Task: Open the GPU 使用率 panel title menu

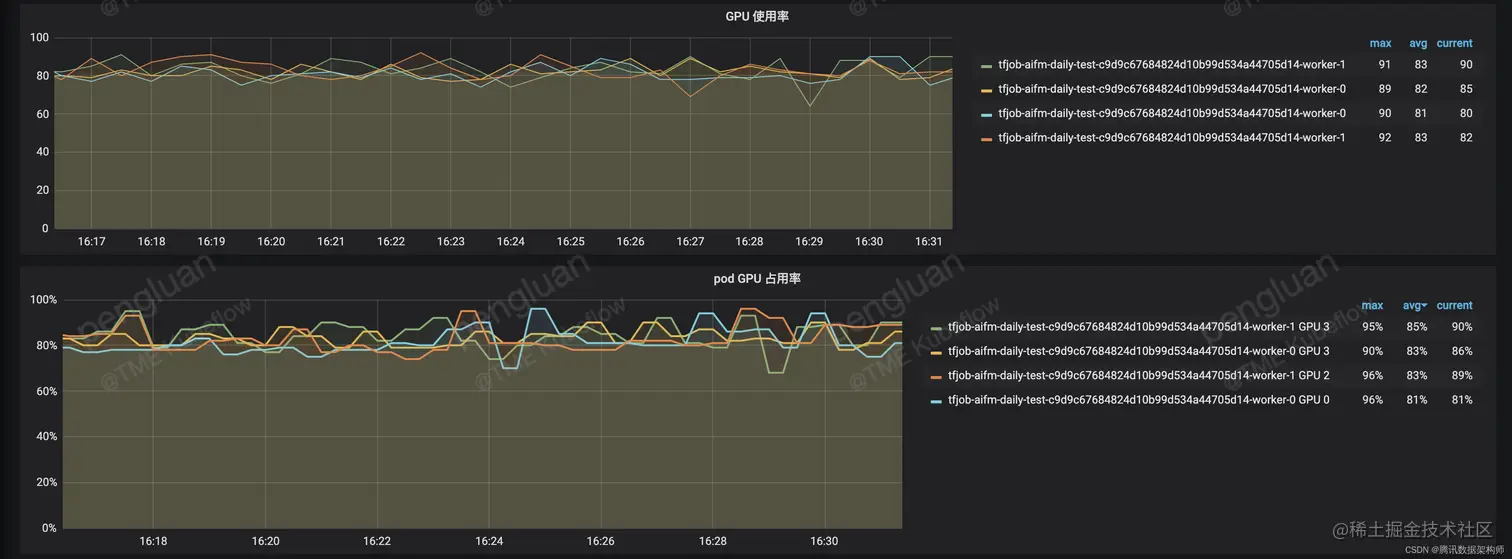Action: [x=755, y=16]
